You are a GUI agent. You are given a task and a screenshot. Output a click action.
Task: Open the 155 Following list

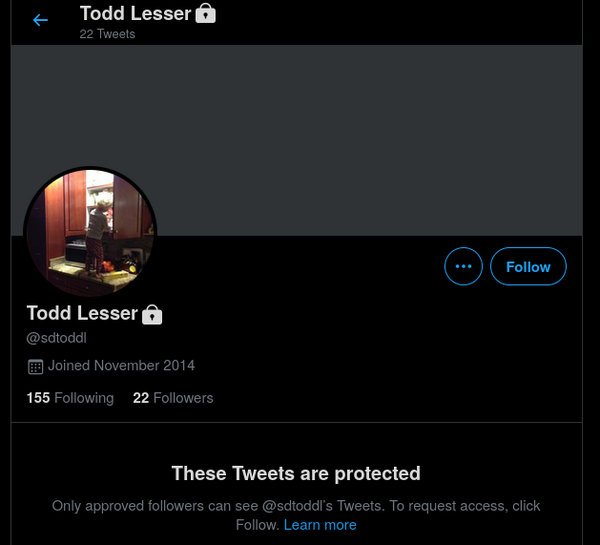click(70, 398)
